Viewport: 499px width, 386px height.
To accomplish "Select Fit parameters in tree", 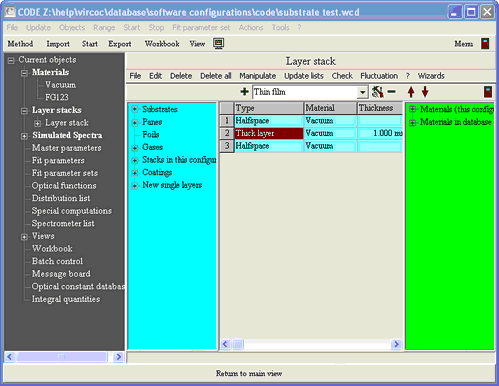I will [x=58, y=161].
